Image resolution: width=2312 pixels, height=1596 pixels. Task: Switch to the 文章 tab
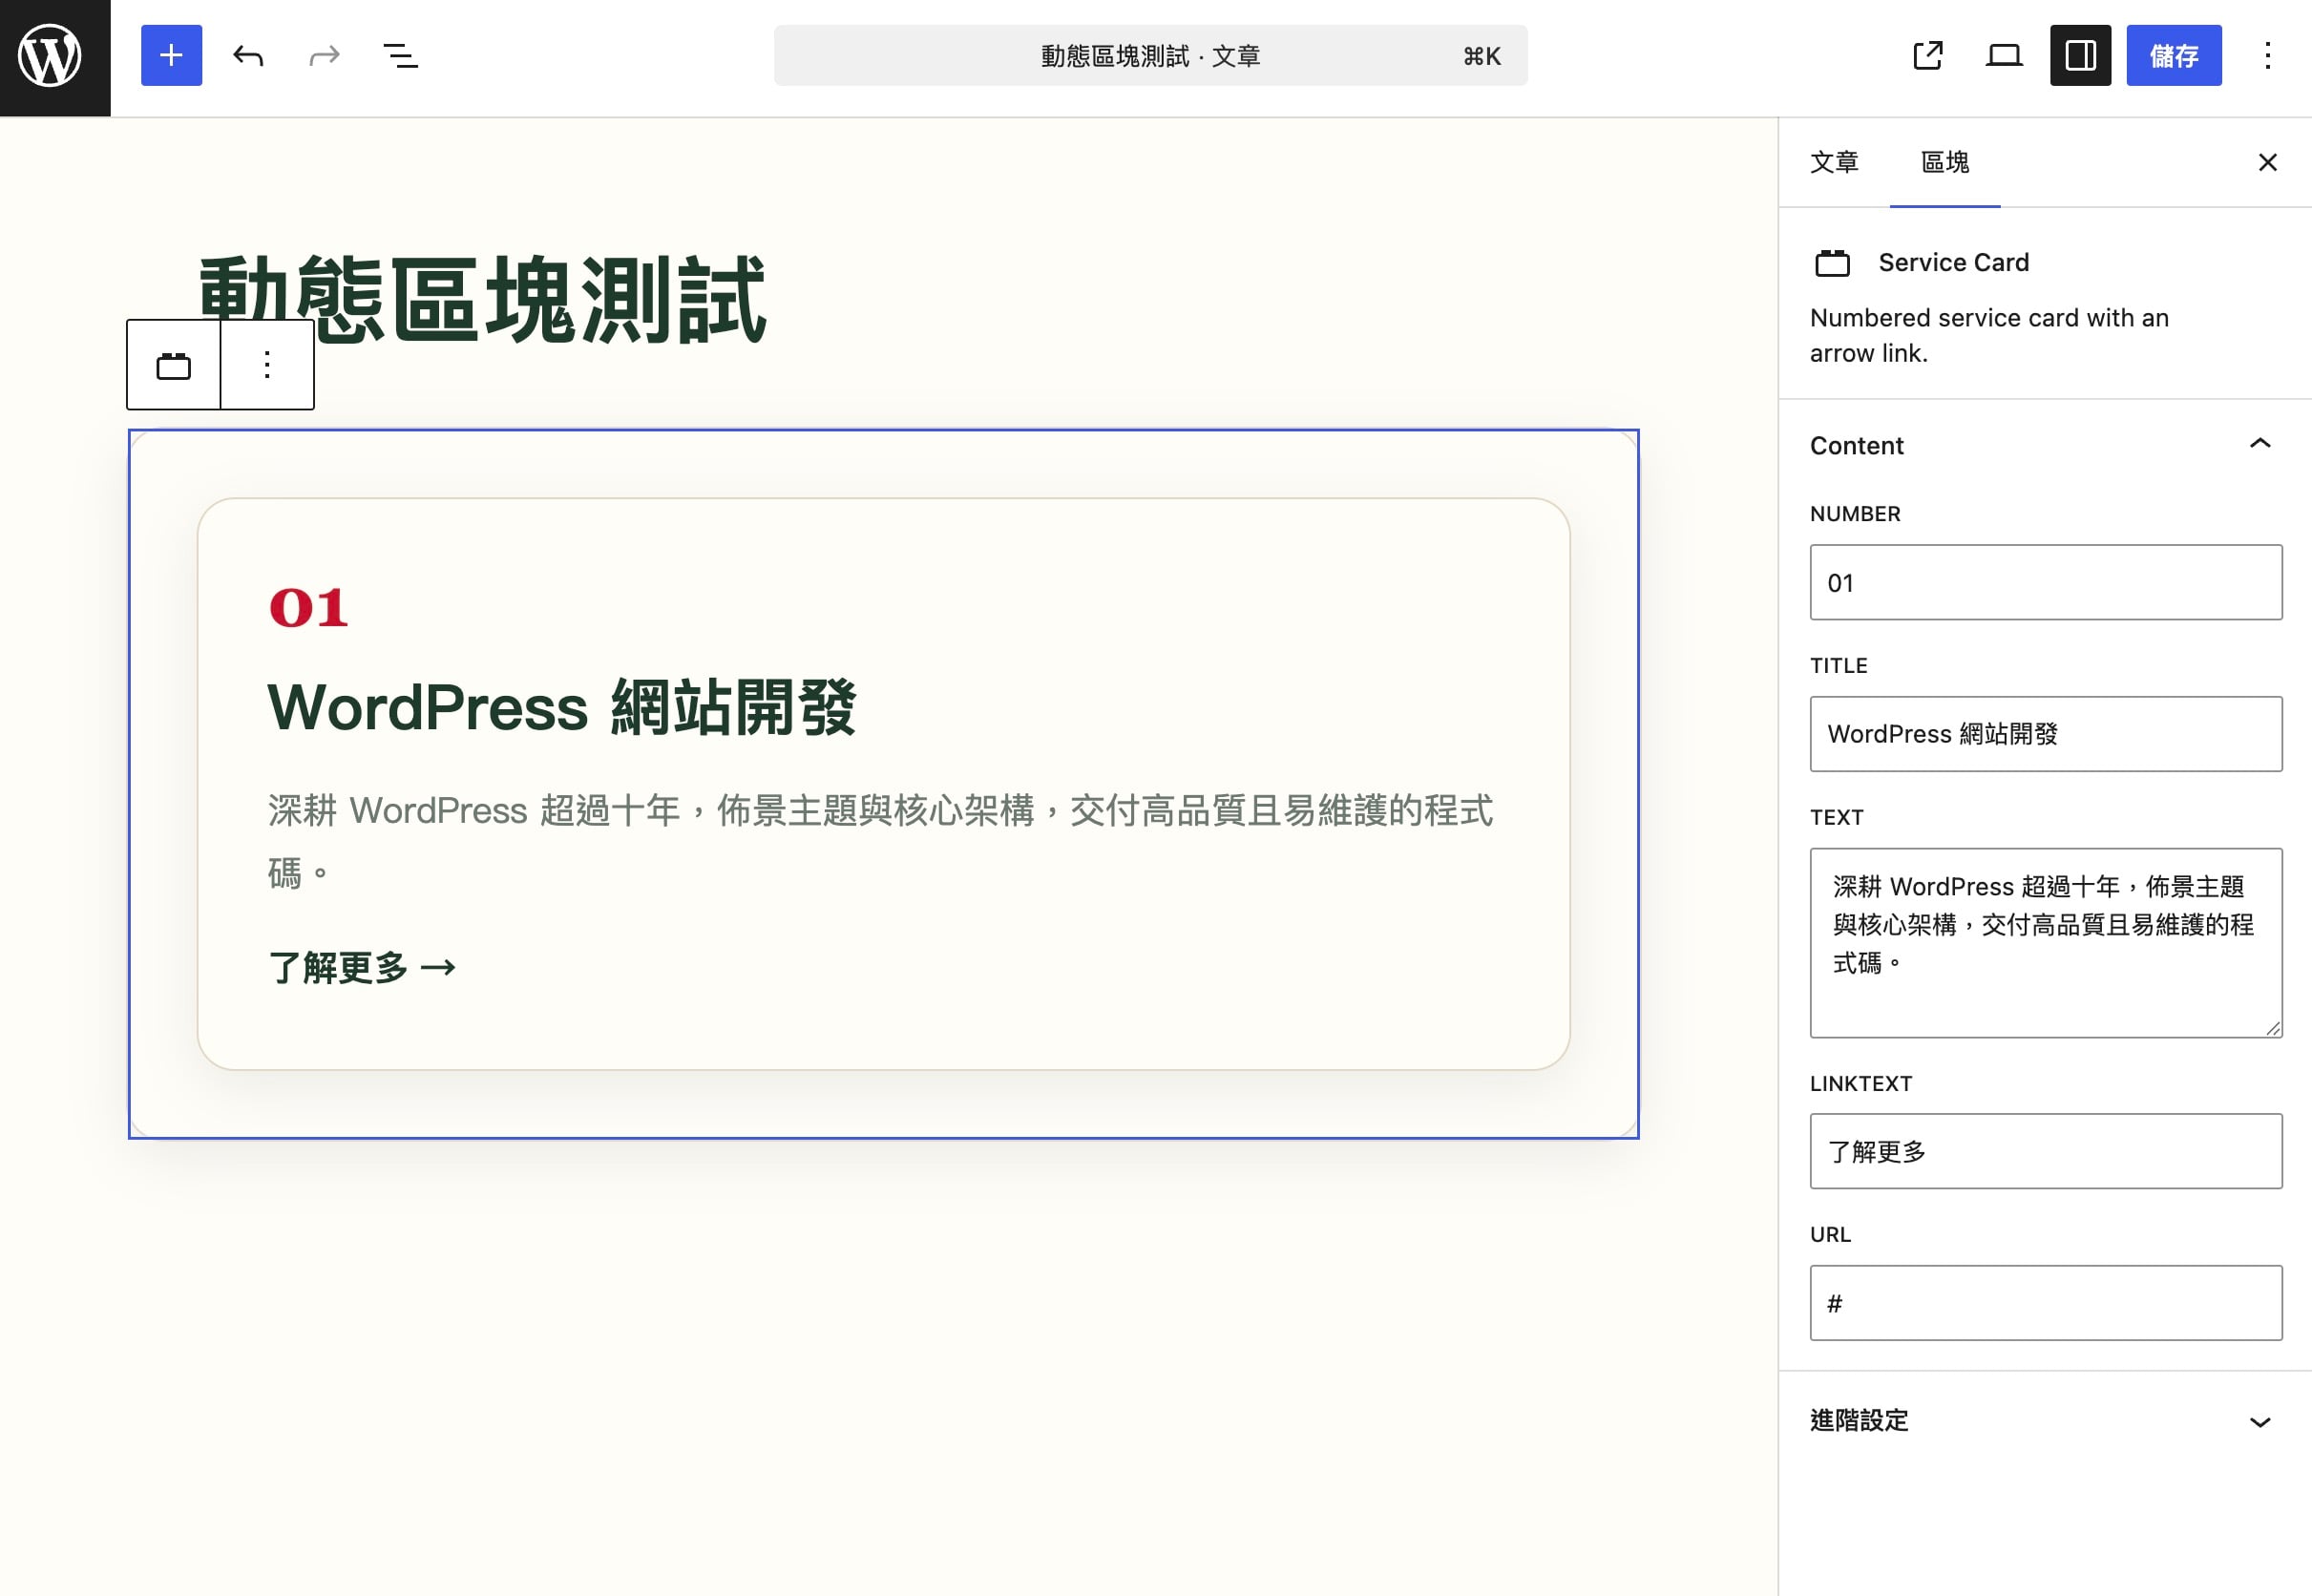(1834, 162)
